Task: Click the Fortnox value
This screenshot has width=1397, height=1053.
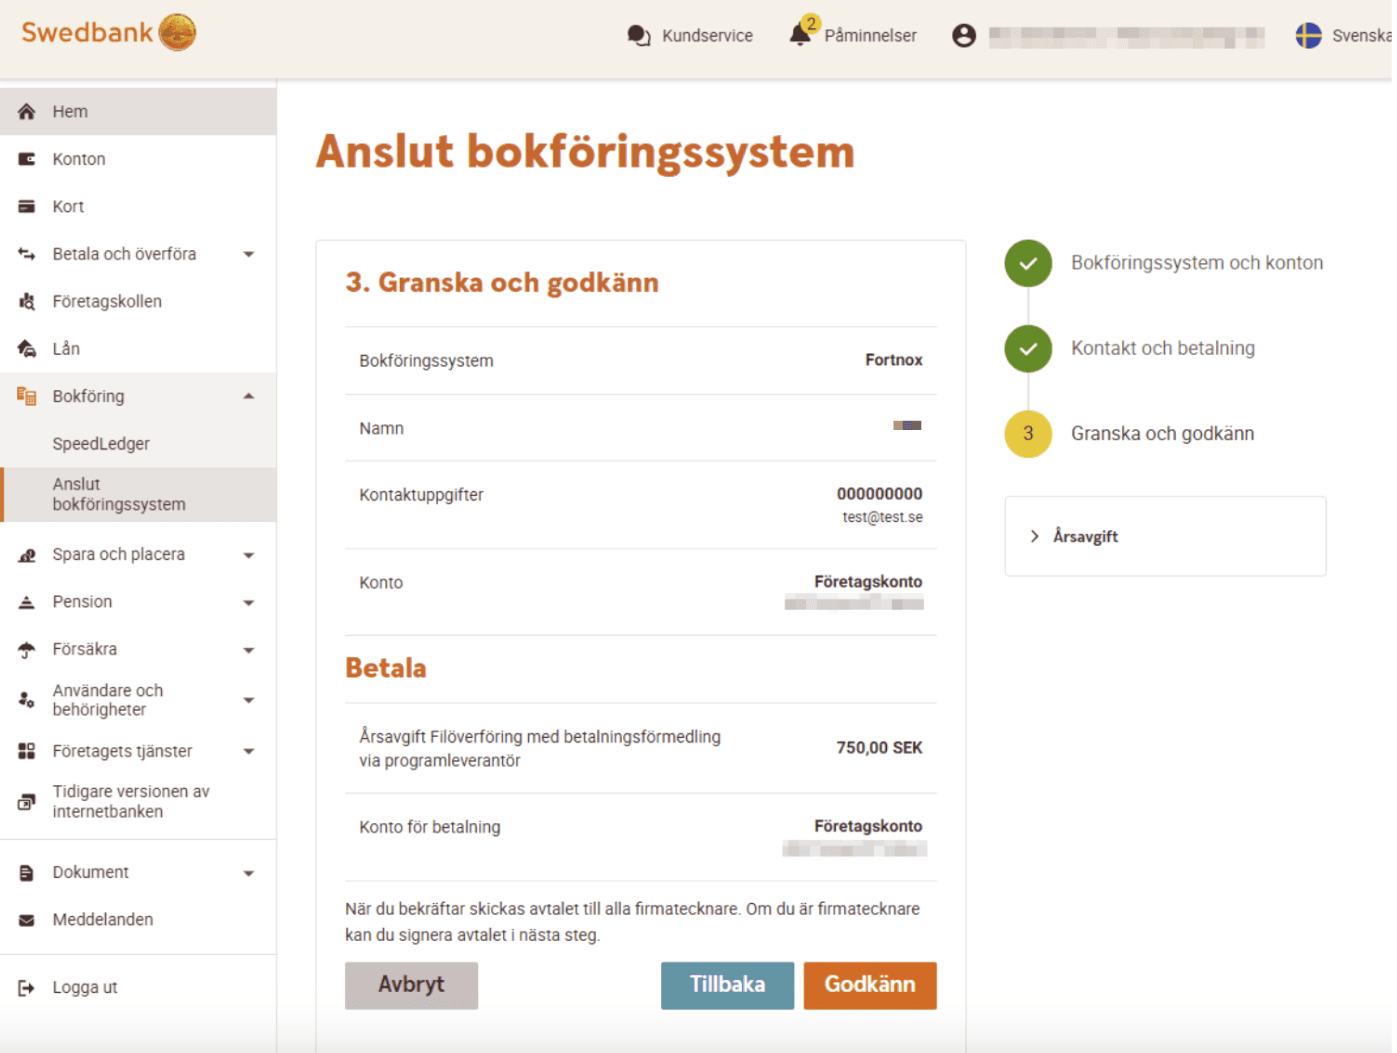Action: pos(894,360)
